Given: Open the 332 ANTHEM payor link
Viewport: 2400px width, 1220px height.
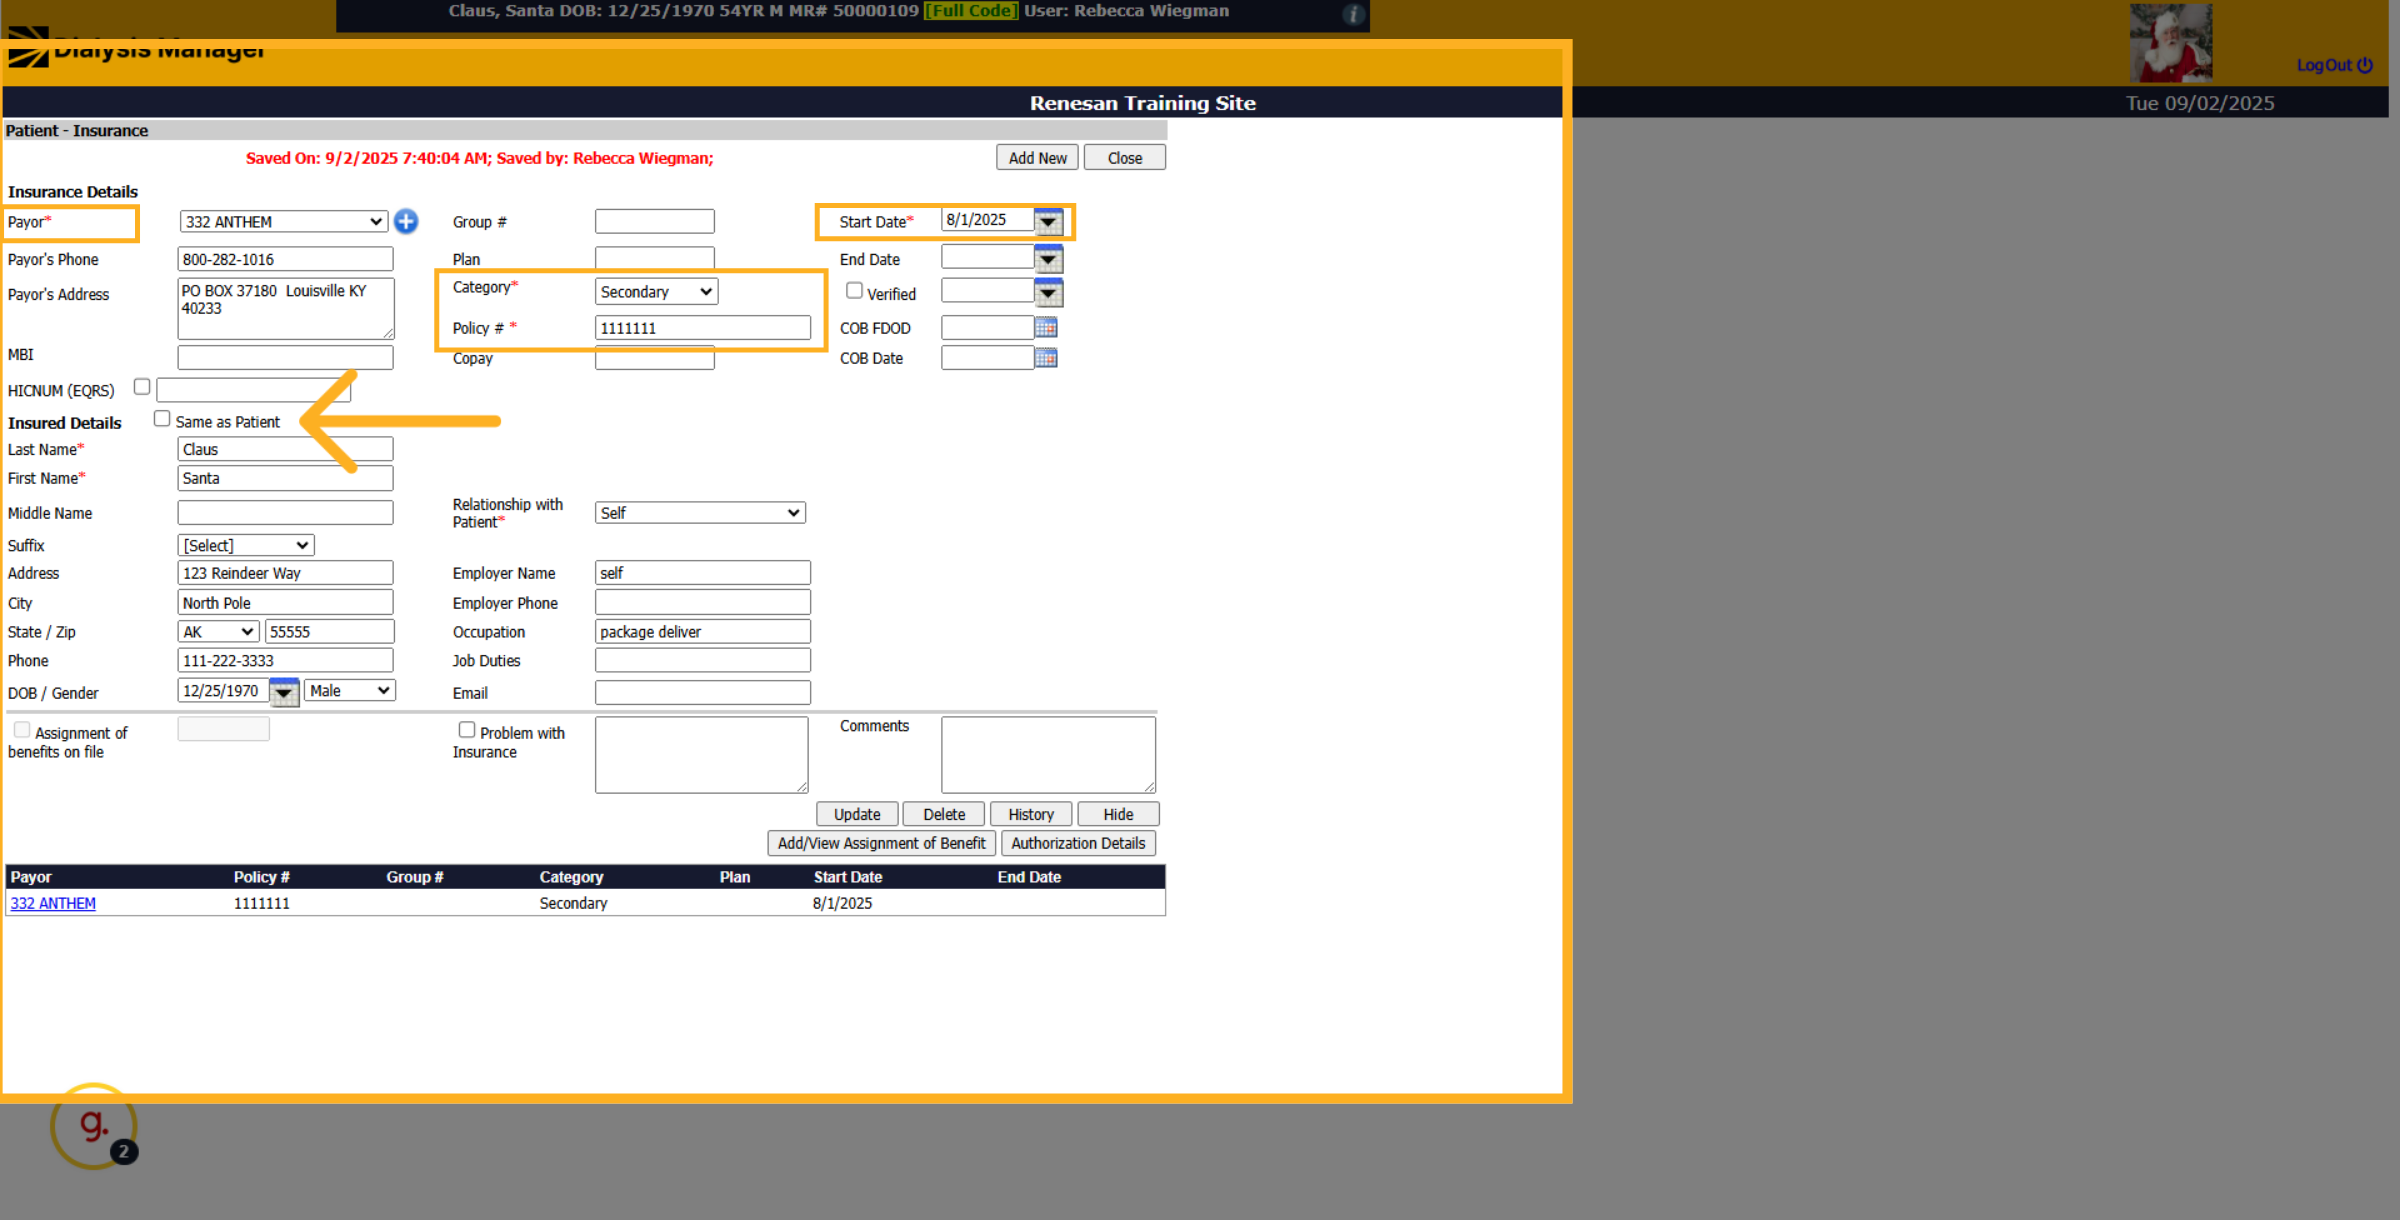Looking at the screenshot, I should coord(53,903).
